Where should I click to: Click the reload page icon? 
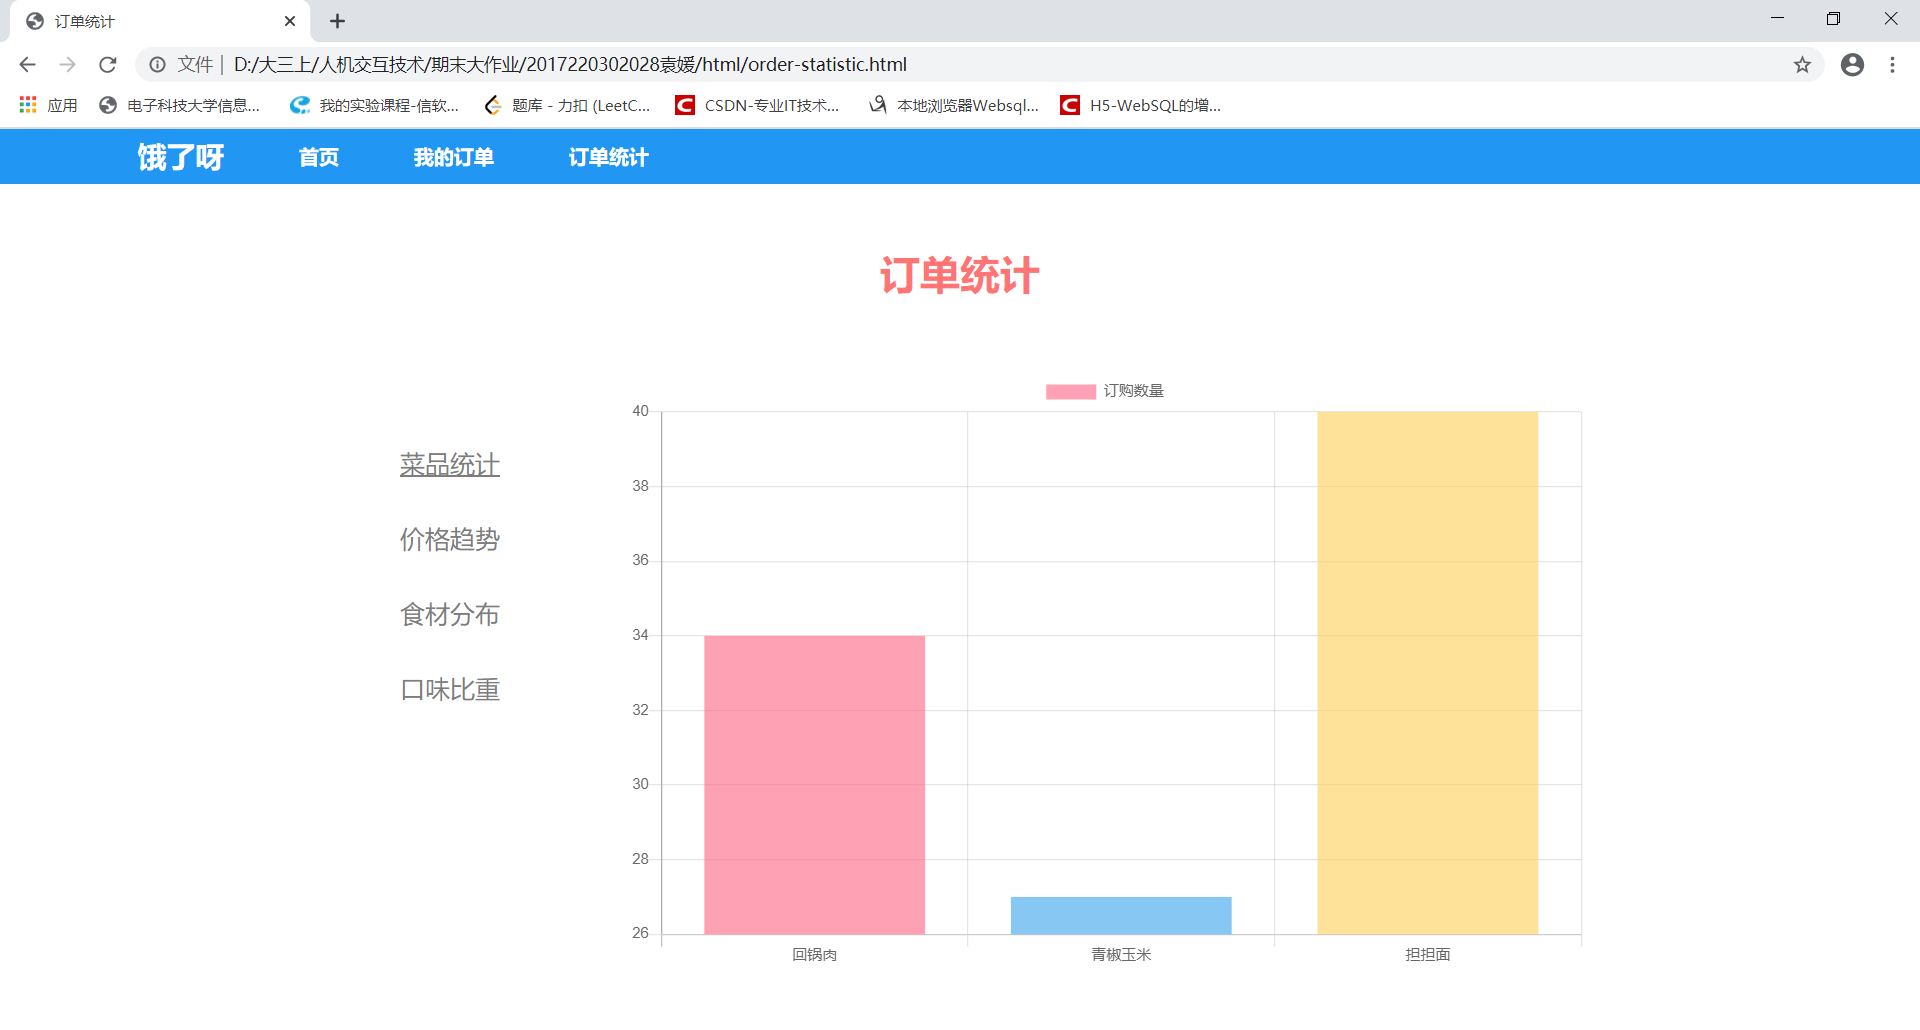coord(107,64)
